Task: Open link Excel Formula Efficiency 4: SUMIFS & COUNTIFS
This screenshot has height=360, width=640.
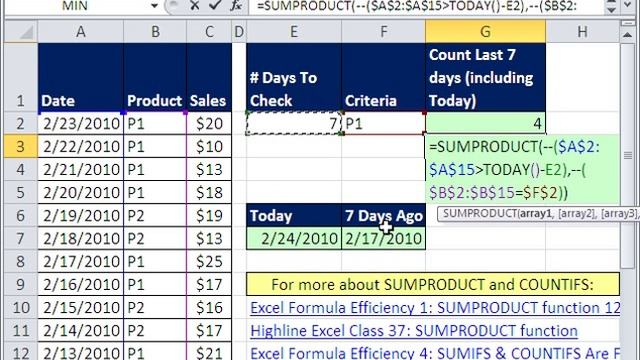Action: pyautogui.click(x=435, y=353)
